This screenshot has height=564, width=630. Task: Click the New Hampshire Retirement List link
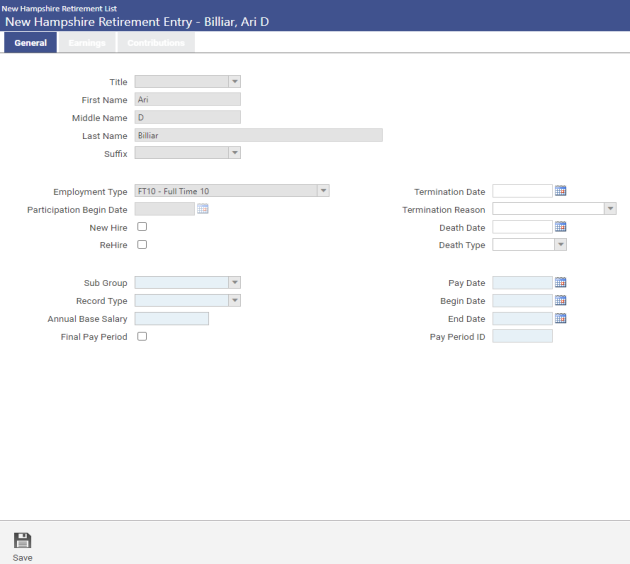coord(59,8)
